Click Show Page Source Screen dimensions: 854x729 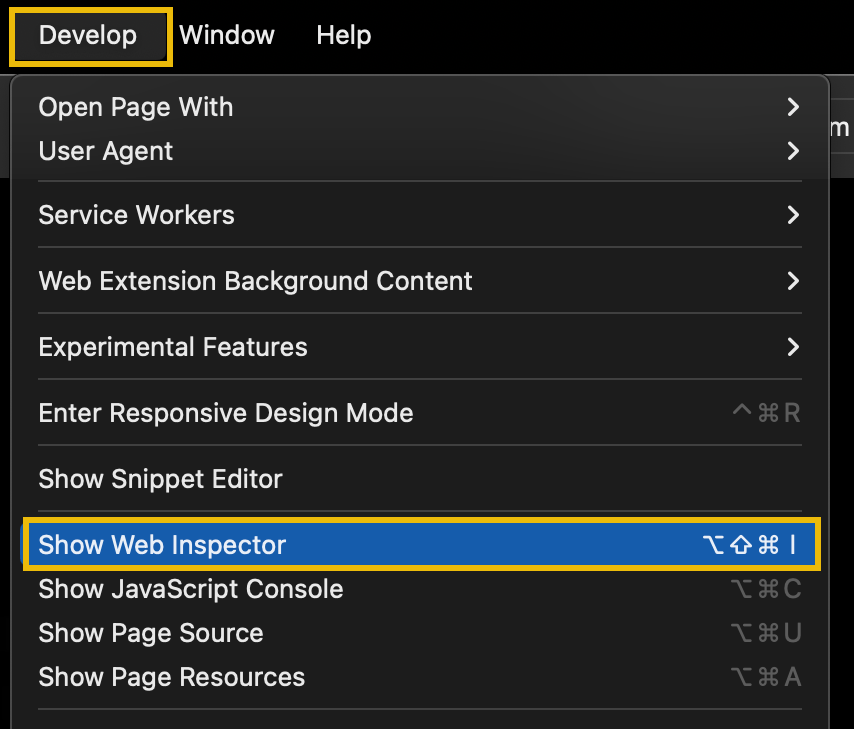tap(151, 634)
